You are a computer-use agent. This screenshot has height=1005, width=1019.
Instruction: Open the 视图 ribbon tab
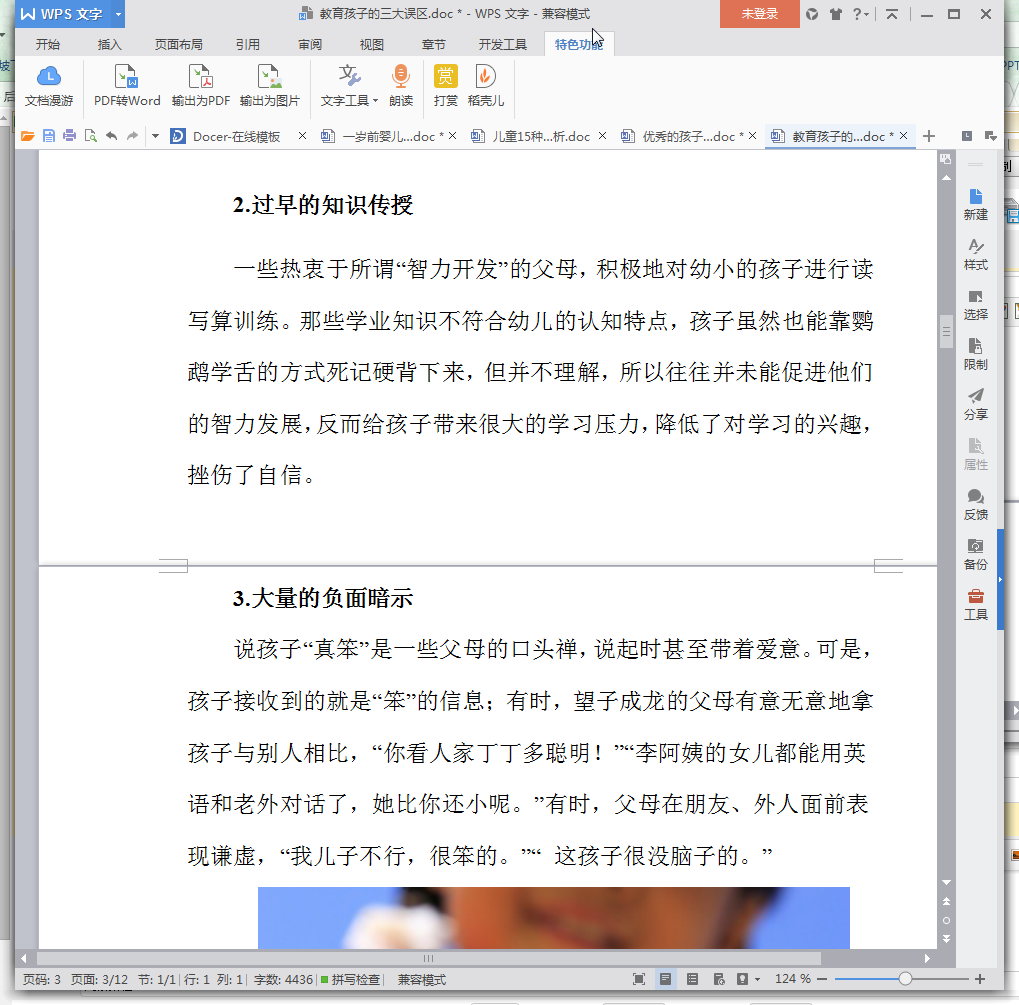point(372,44)
